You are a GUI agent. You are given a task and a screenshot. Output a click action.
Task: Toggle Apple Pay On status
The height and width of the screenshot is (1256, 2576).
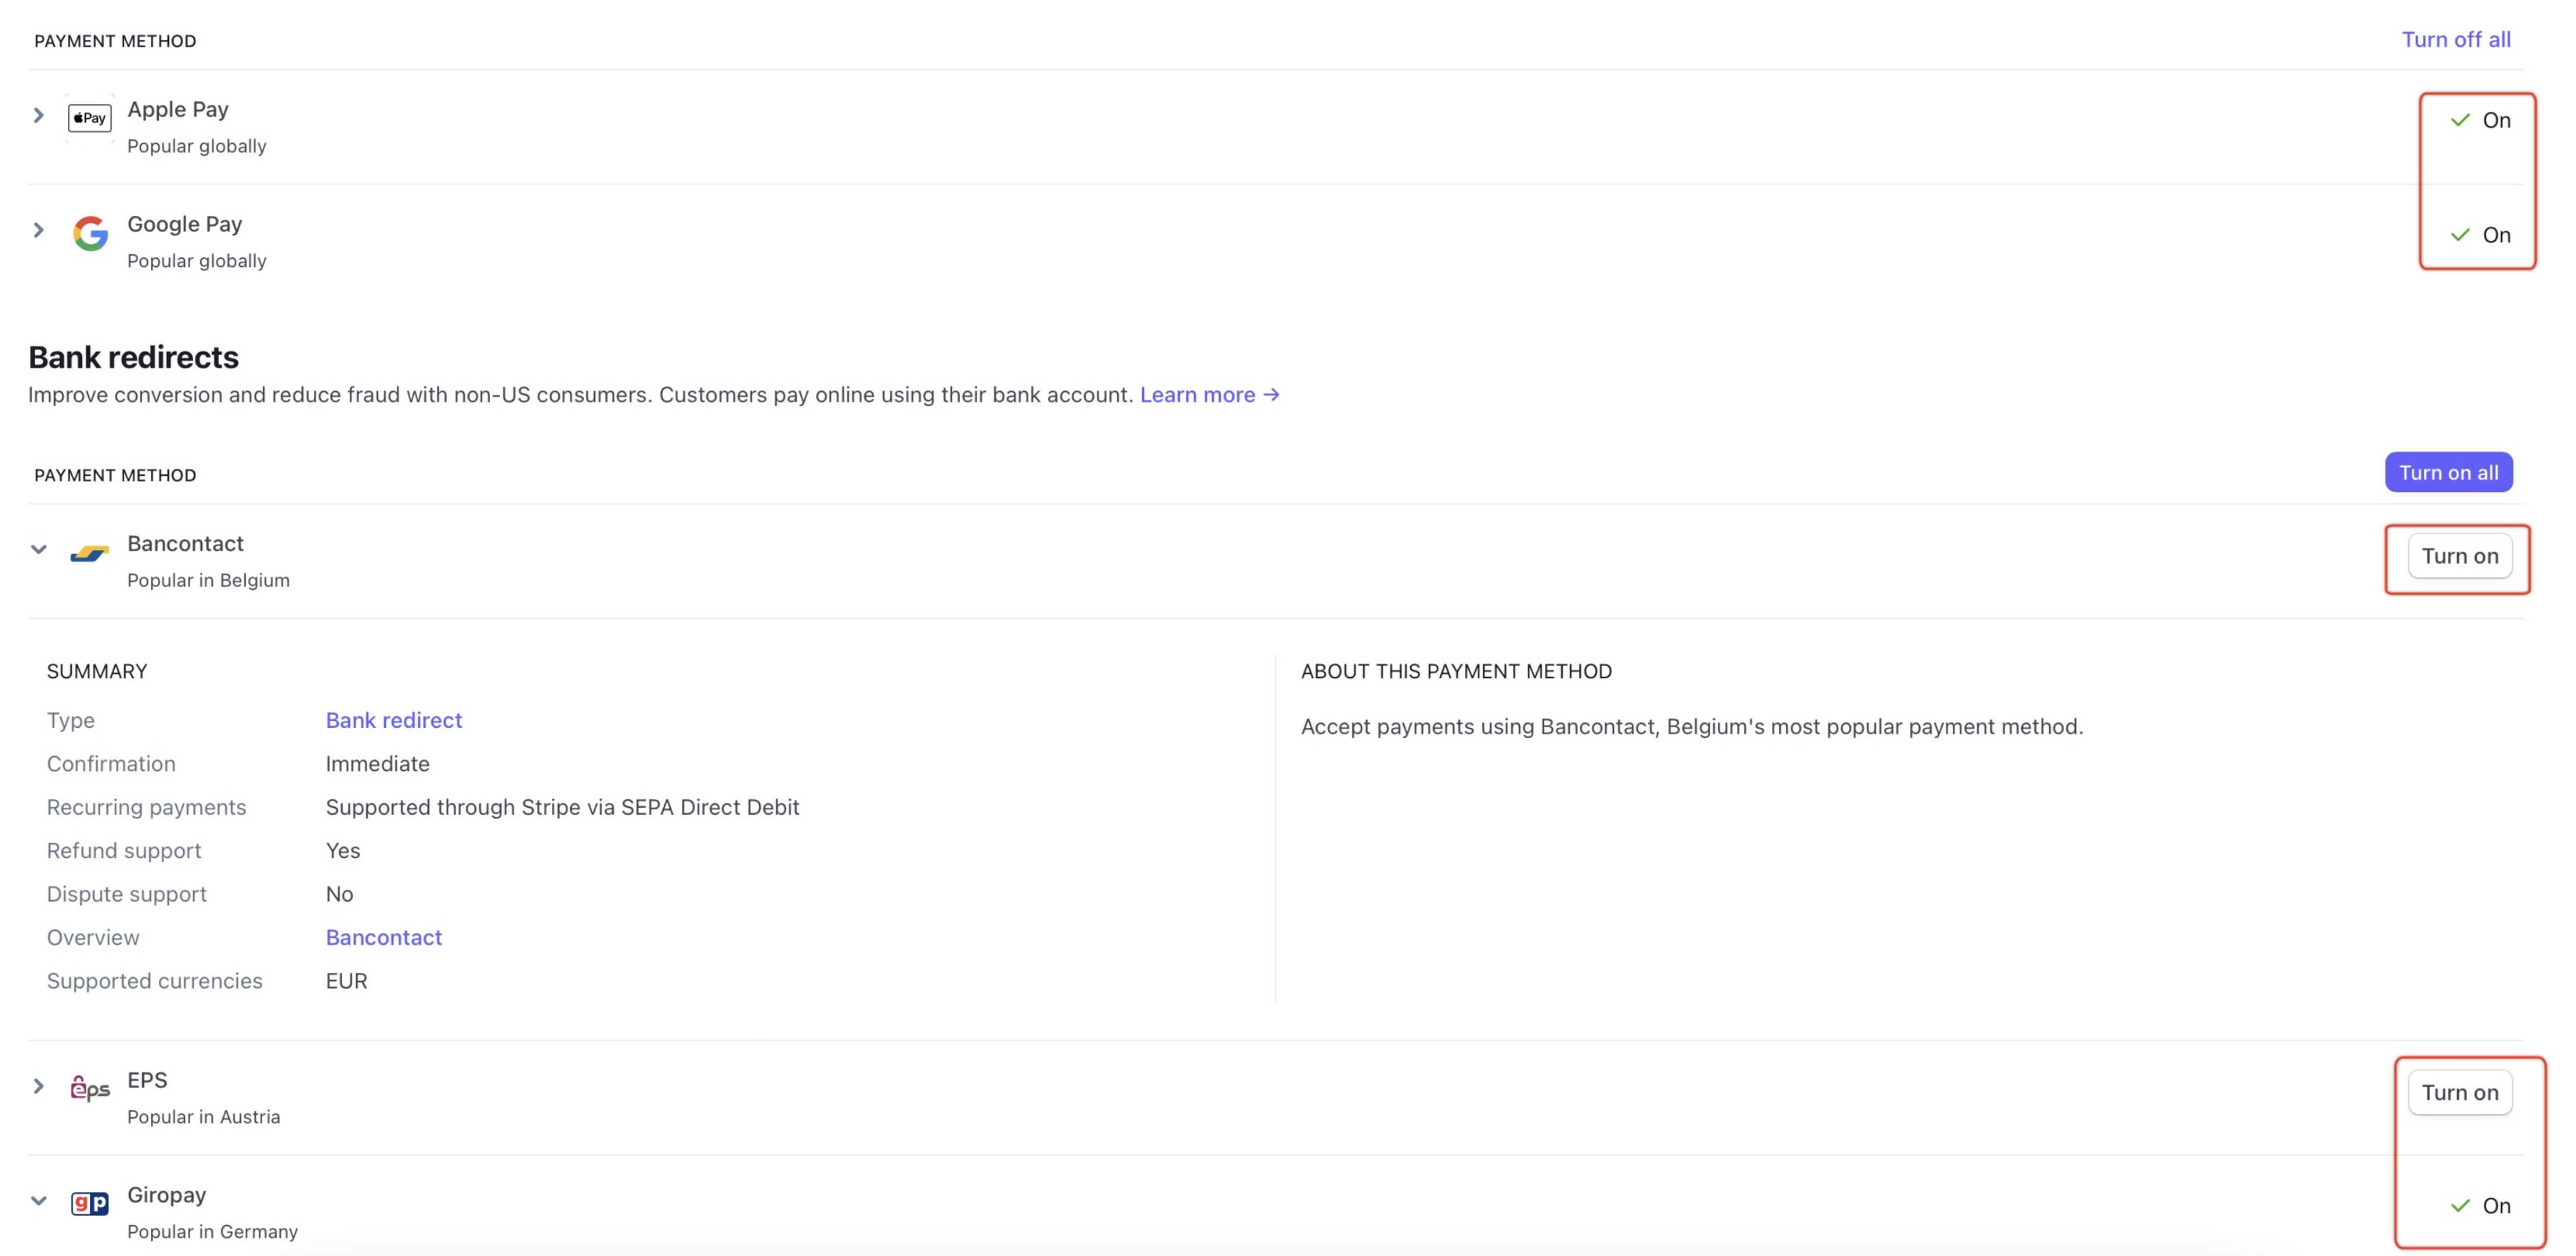(x=2480, y=120)
